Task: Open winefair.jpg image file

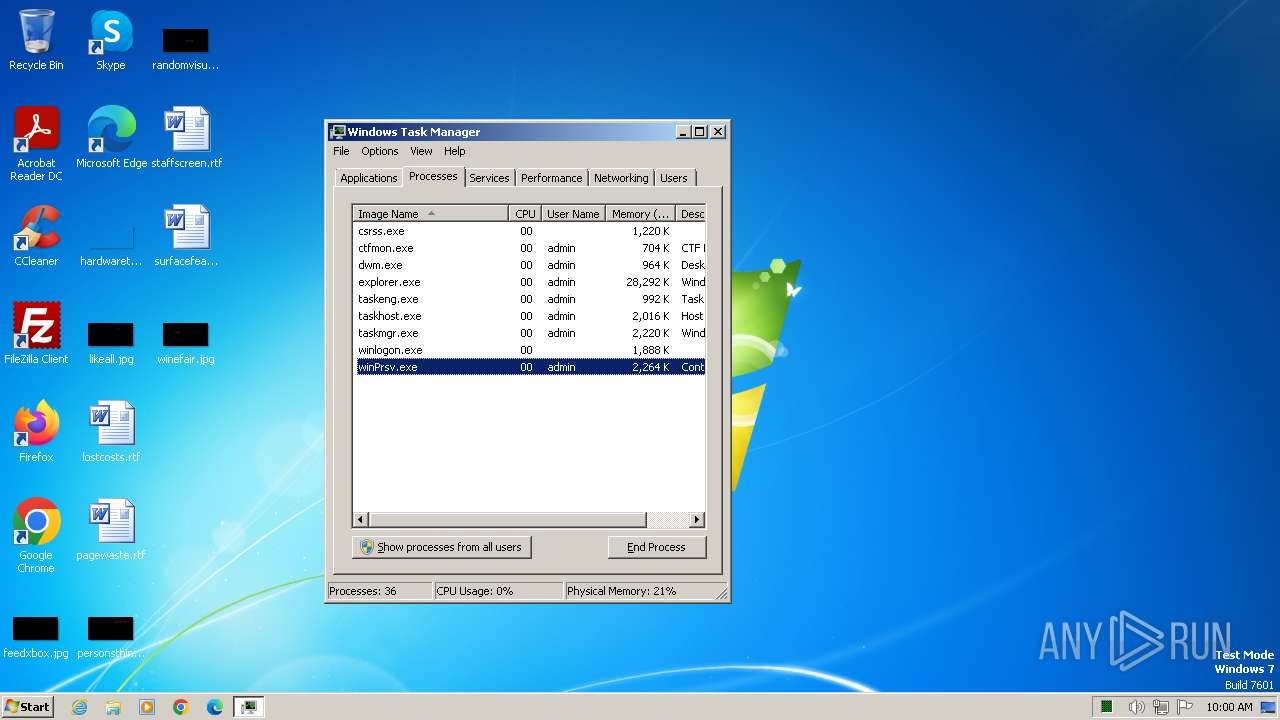Action: coord(186,343)
